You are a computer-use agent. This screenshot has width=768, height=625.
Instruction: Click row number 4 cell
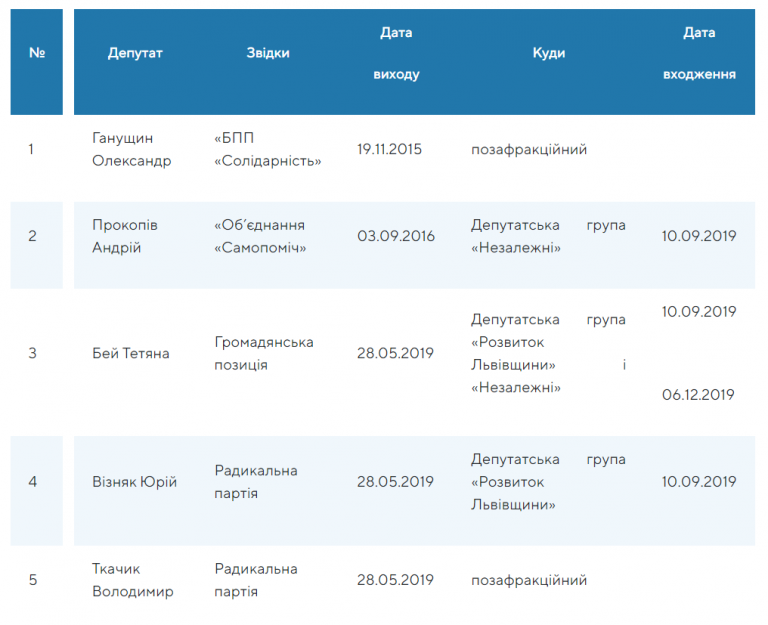tap(32, 481)
